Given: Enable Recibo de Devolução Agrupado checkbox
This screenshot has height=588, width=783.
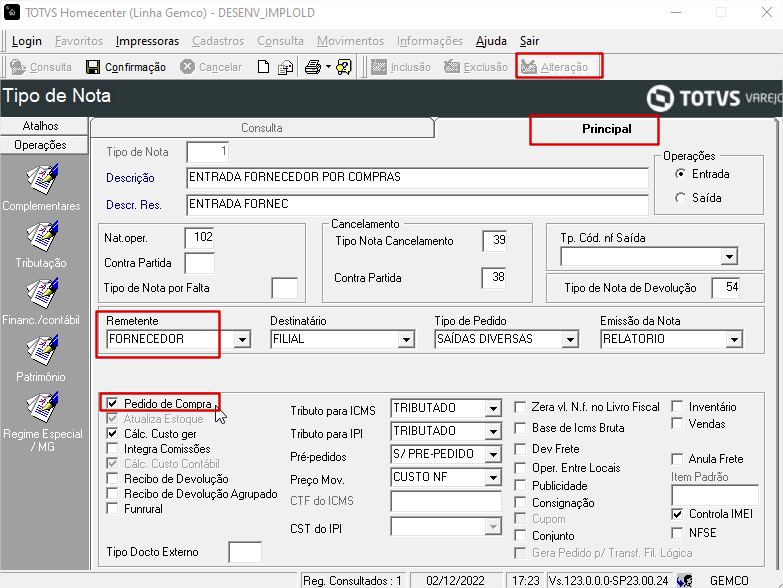Looking at the screenshot, I should tap(112, 493).
